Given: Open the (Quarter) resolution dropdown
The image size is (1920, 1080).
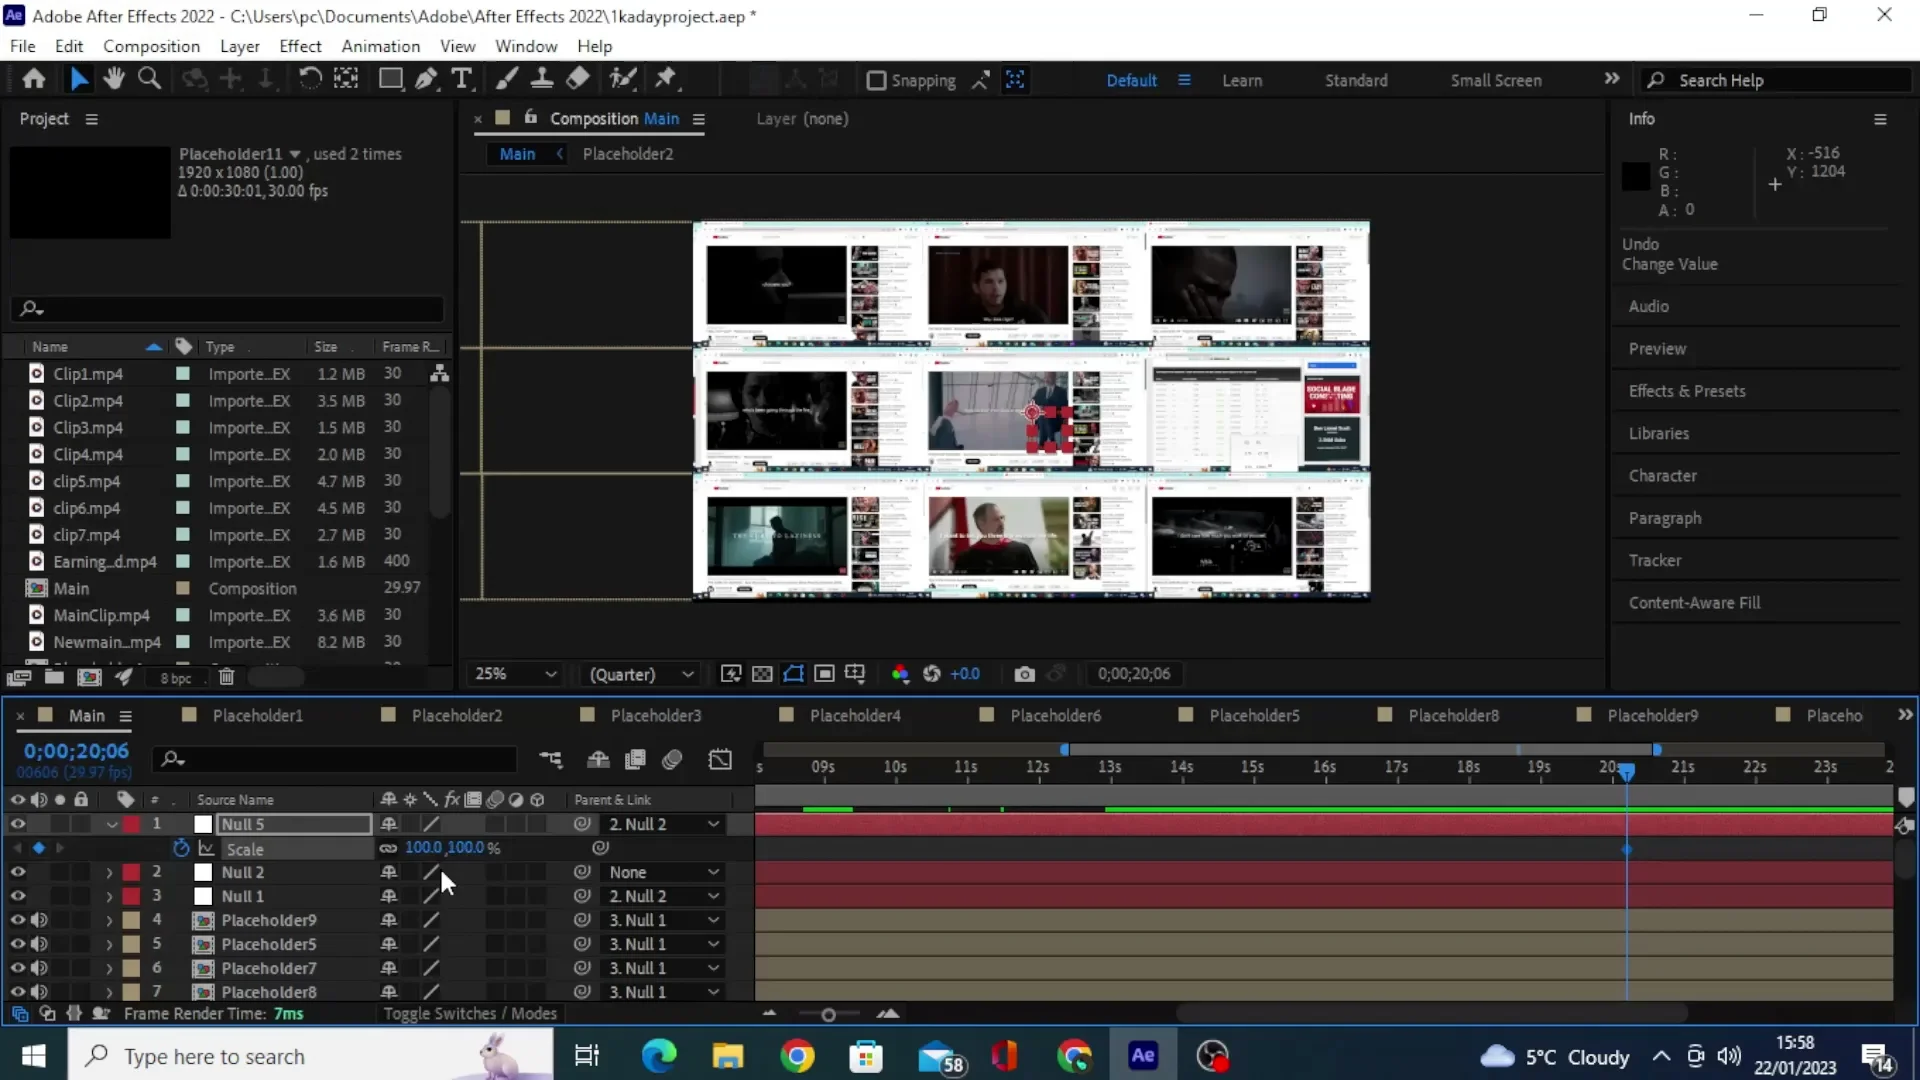Looking at the screenshot, I should click(640, 674).
